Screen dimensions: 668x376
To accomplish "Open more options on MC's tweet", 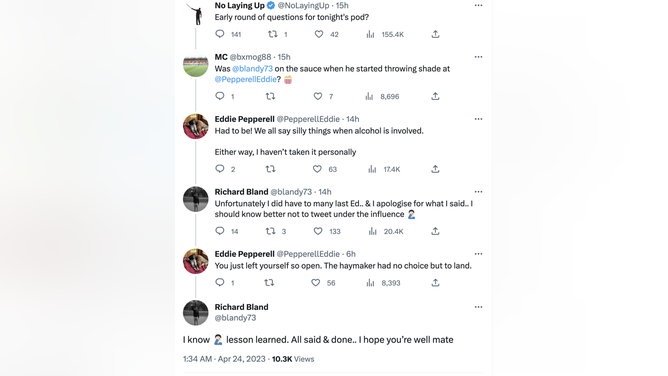I will [x=478, y=57].
